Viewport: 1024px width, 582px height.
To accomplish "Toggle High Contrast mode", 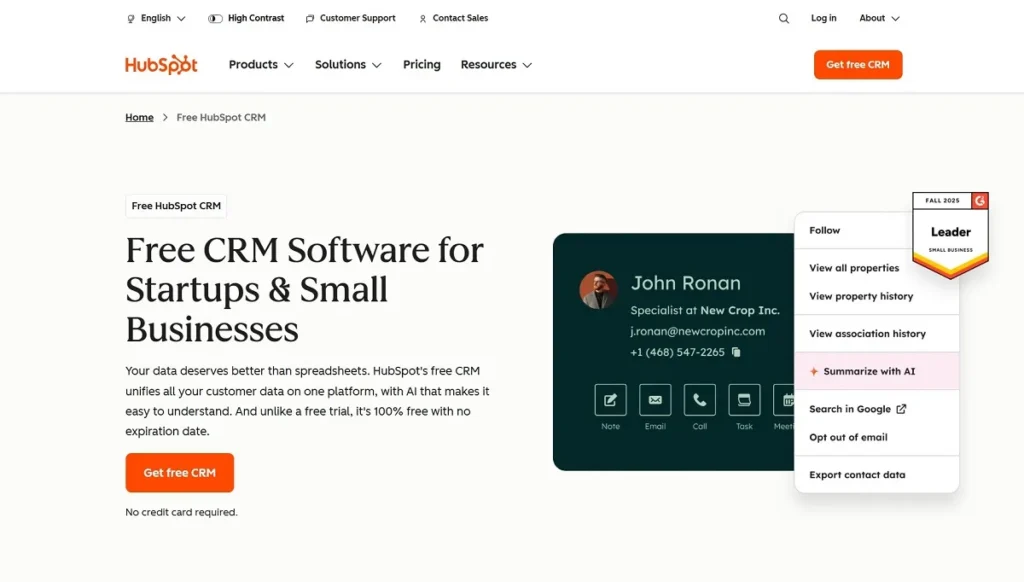I will point(216,17).
